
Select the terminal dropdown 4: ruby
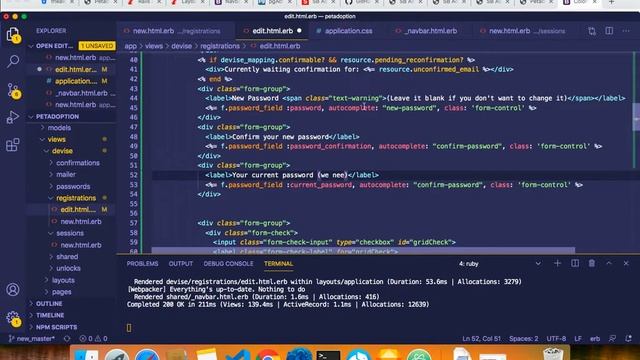coord(500,264)
